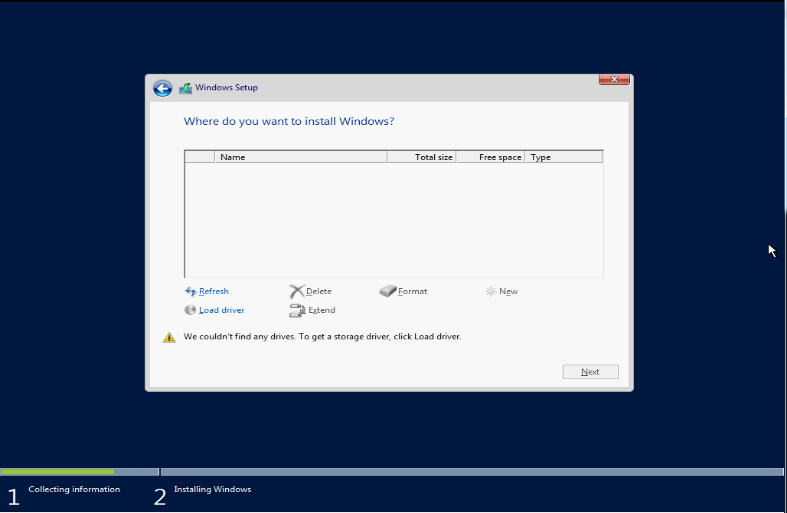Click the 'We couldn't find any drives' message
The height and width of the screenshot is (513, 787).
pos(322,337)
